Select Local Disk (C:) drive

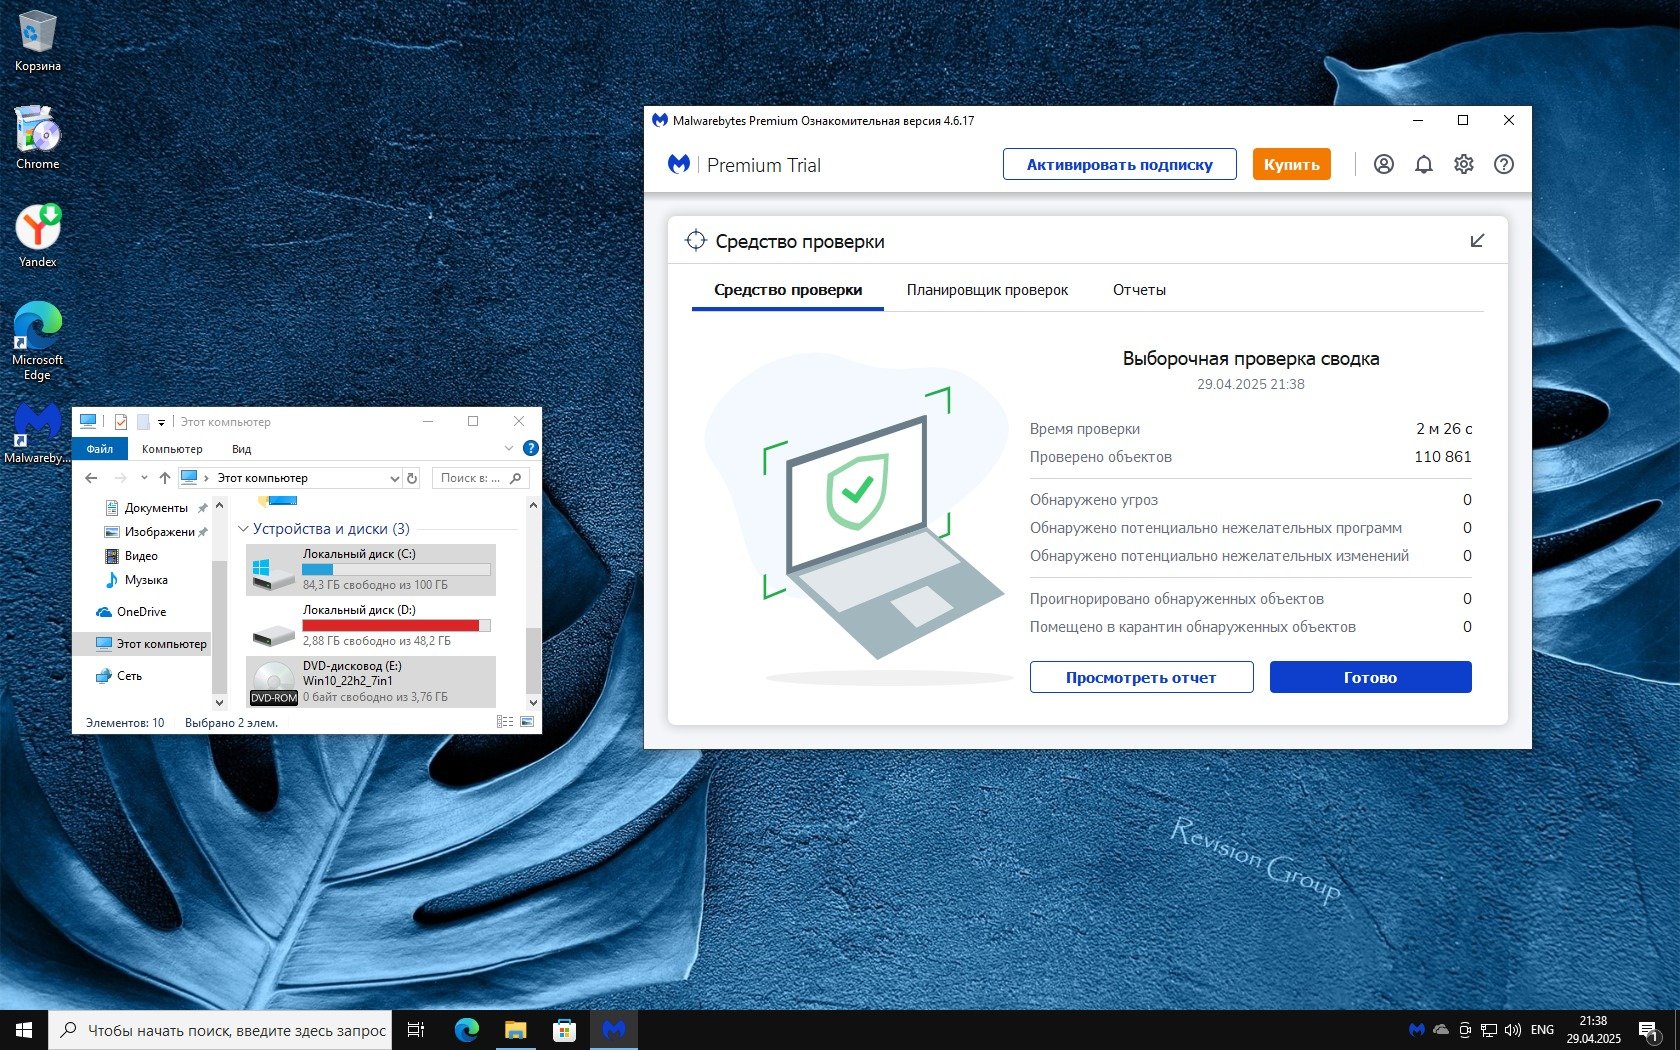coord(371,569)
